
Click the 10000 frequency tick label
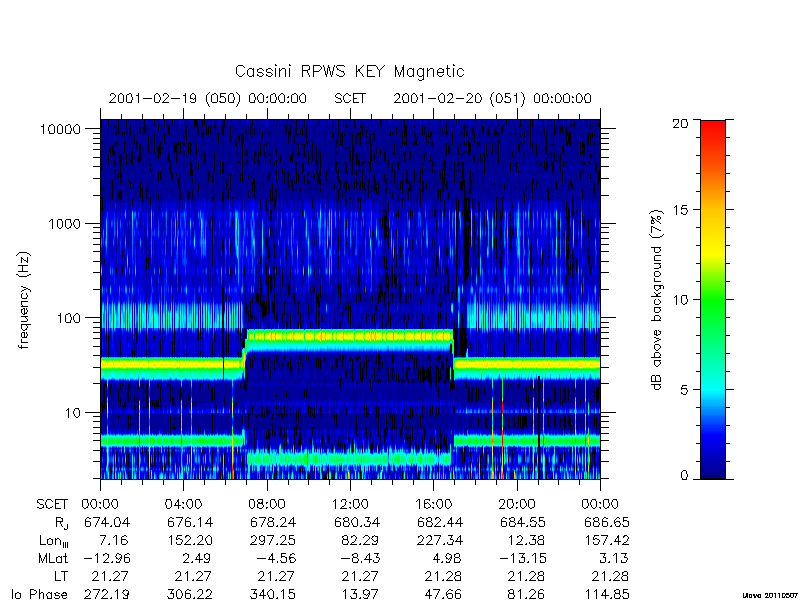click(61, 129)
